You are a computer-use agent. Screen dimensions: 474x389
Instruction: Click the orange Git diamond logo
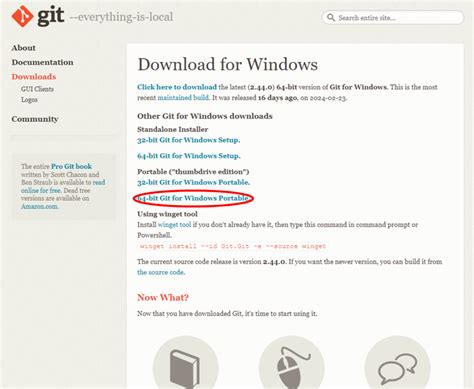point(22,16)
